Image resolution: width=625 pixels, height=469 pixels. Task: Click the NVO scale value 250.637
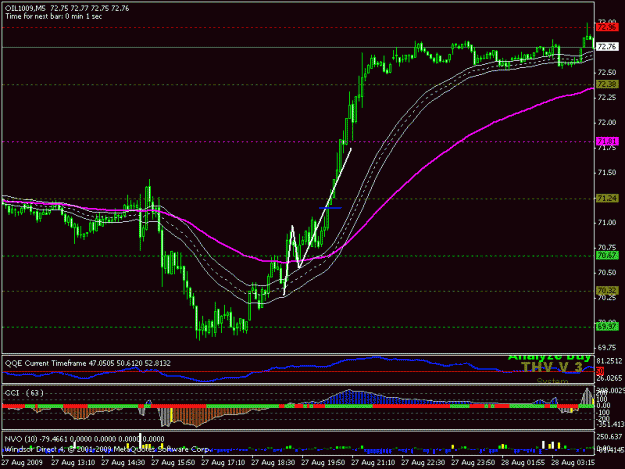pos(609,437)
